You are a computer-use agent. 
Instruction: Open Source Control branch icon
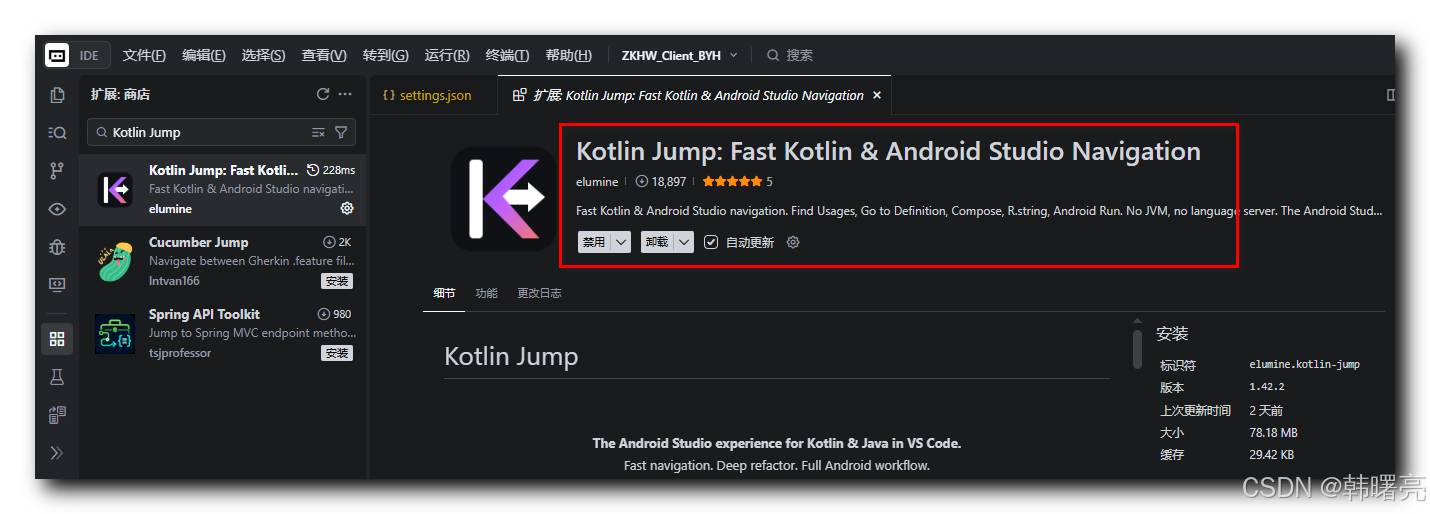coord(57,171)
